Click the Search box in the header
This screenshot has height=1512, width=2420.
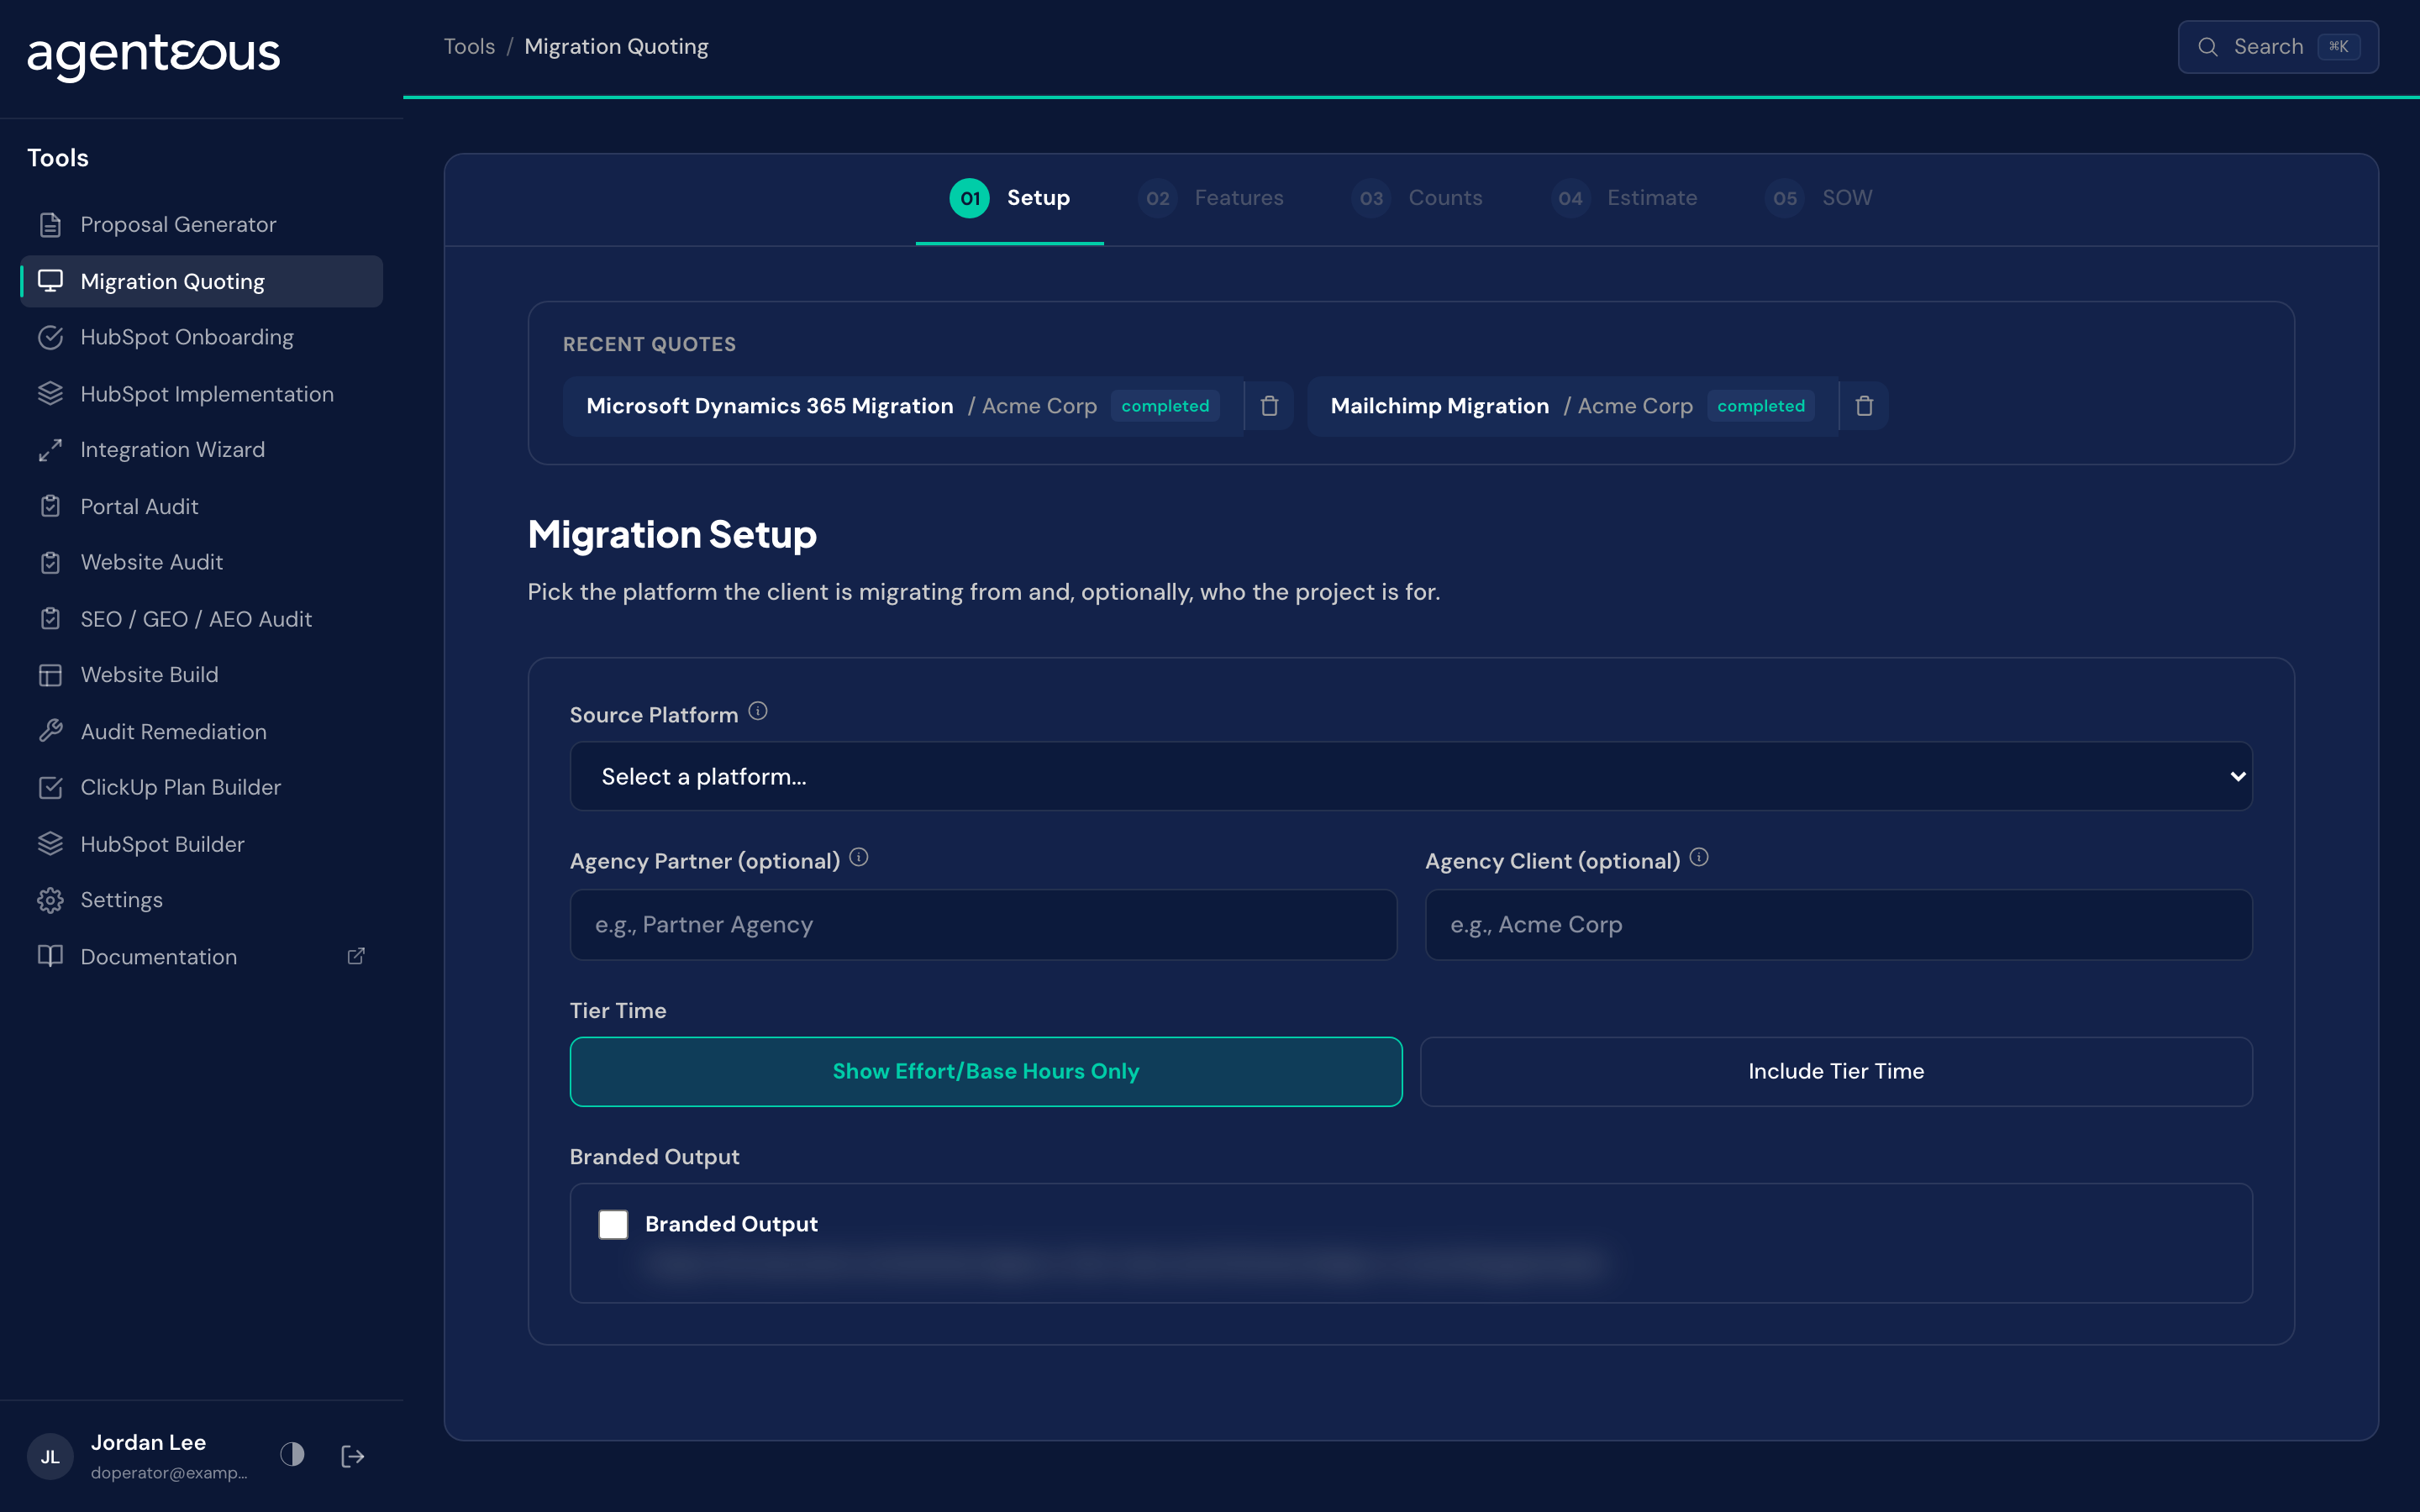(2278, 47)
